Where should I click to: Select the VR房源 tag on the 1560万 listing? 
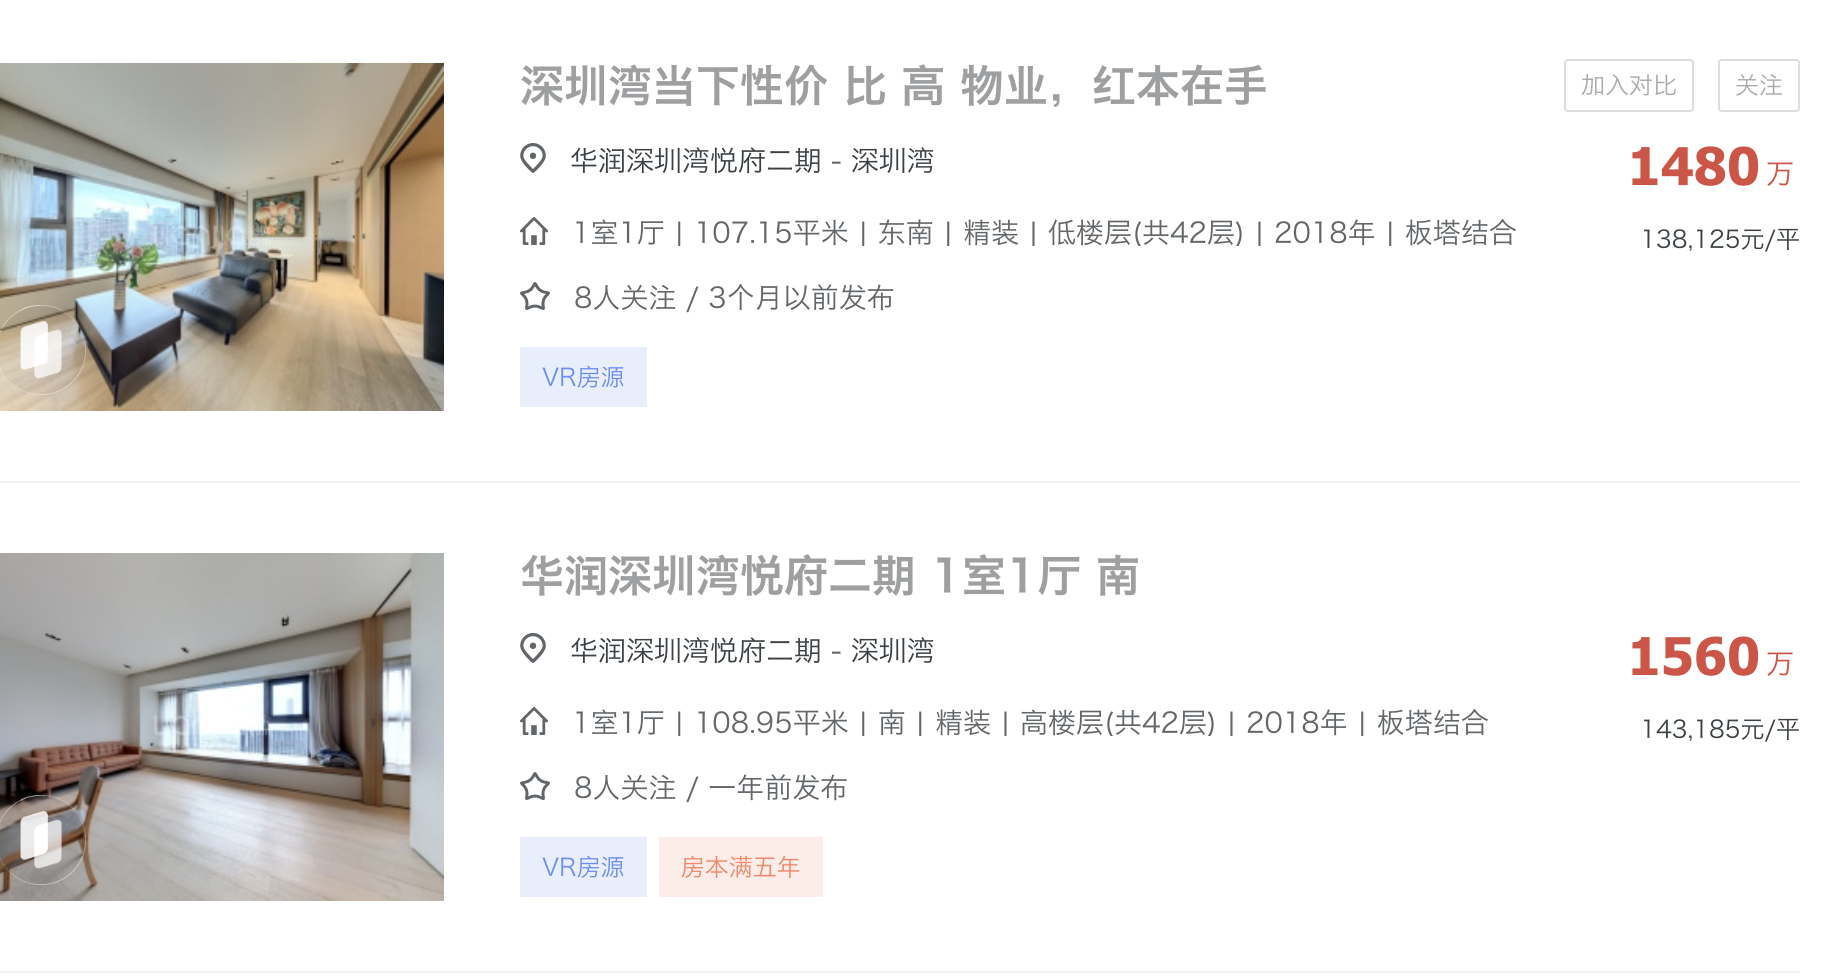click(583, 867)
